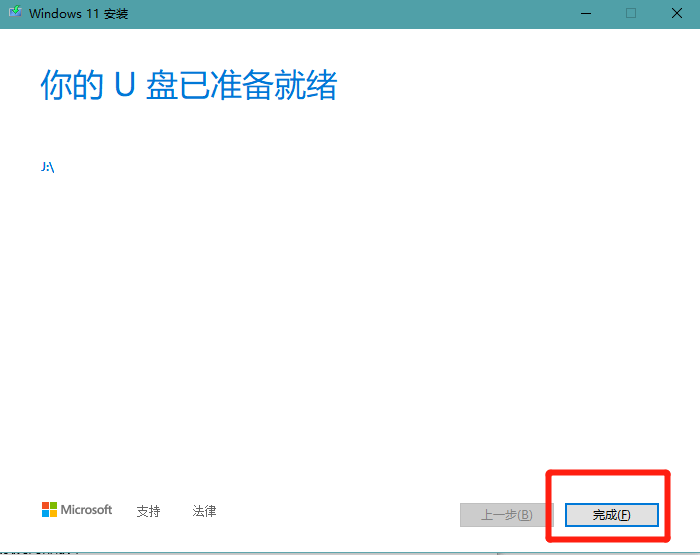
Task: Open the 法律 legal link
Action: 204,511
